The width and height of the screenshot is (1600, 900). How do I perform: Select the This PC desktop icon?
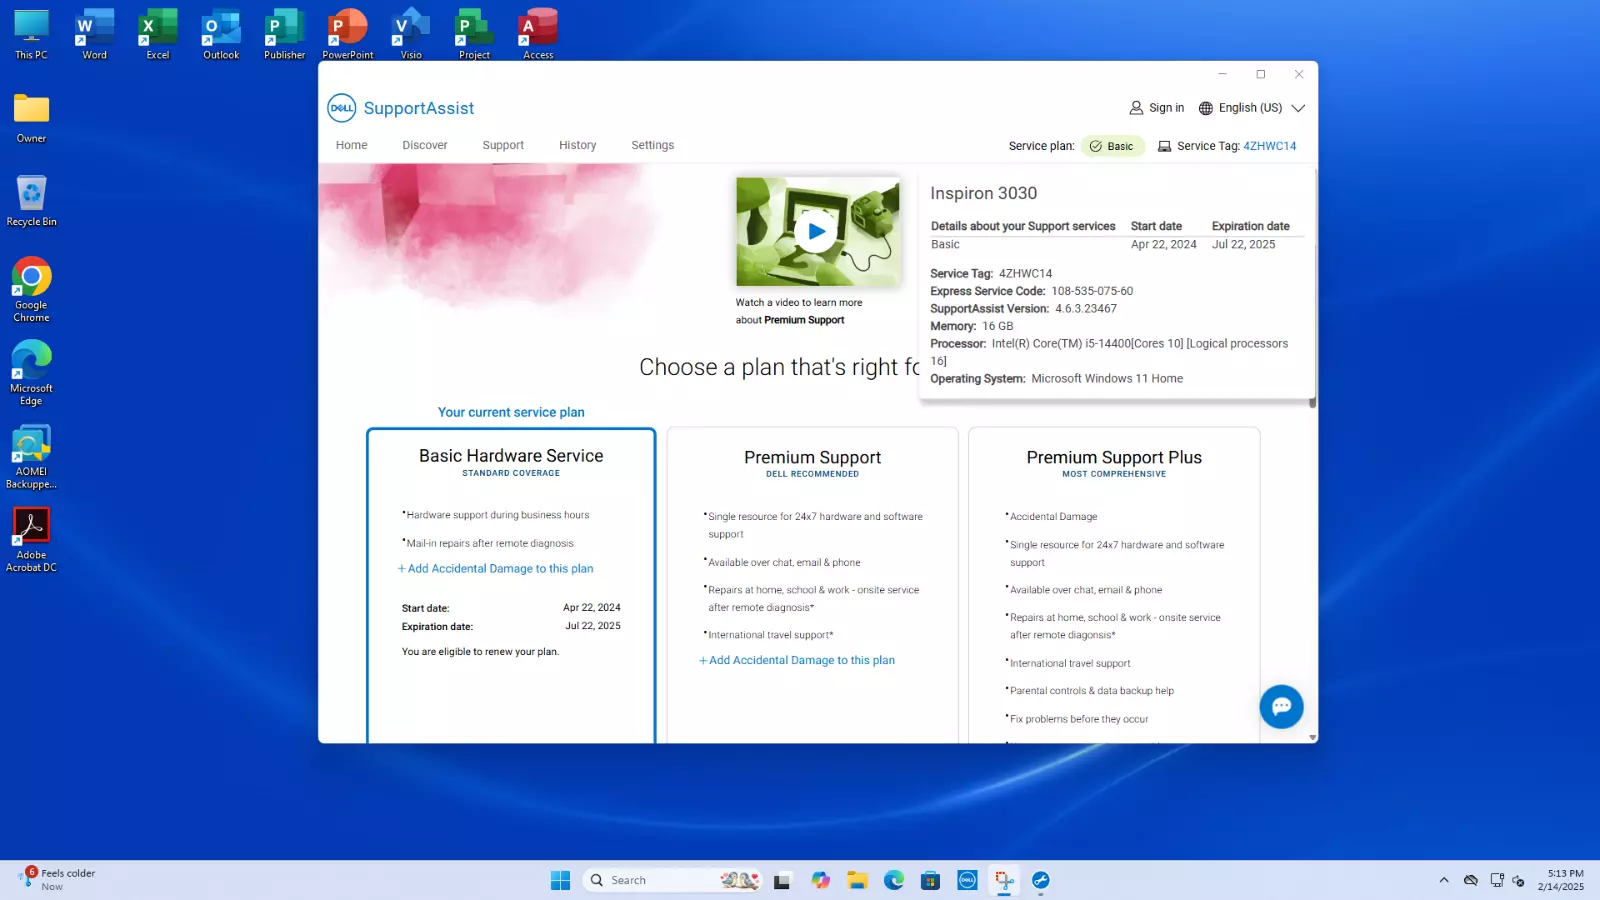31,34
